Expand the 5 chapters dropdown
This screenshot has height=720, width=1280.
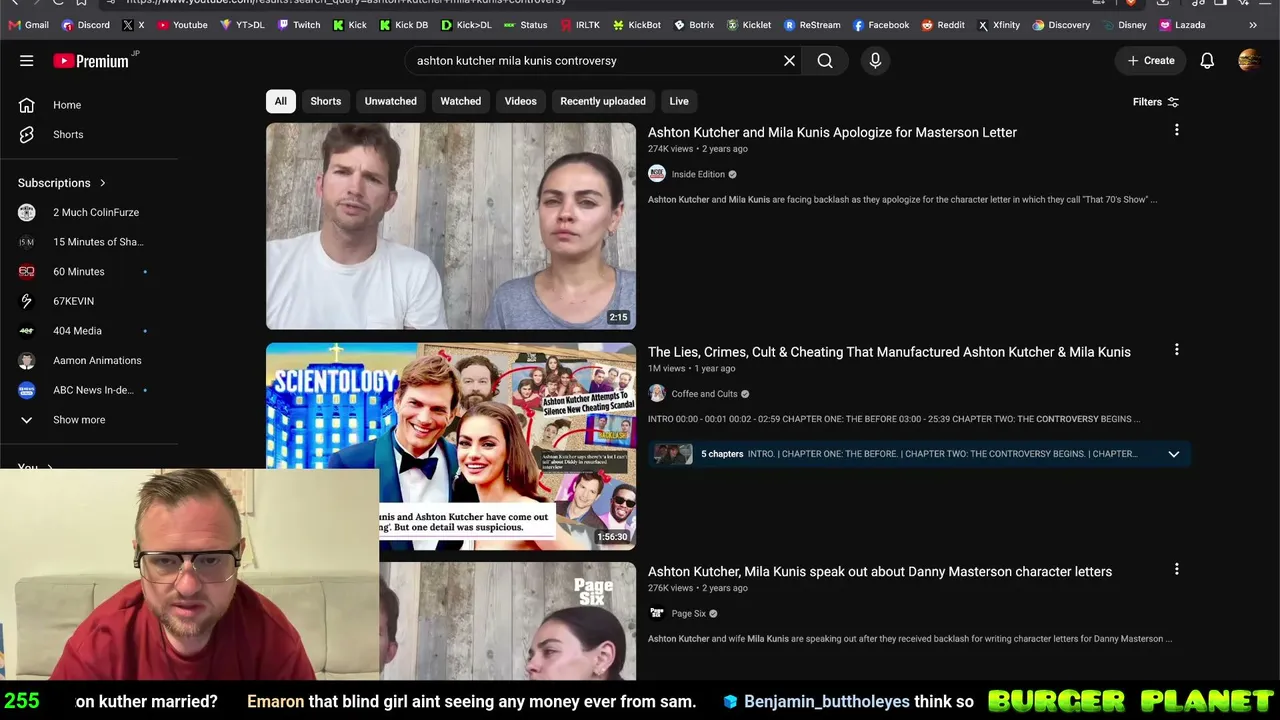(x=1174, y=454)
